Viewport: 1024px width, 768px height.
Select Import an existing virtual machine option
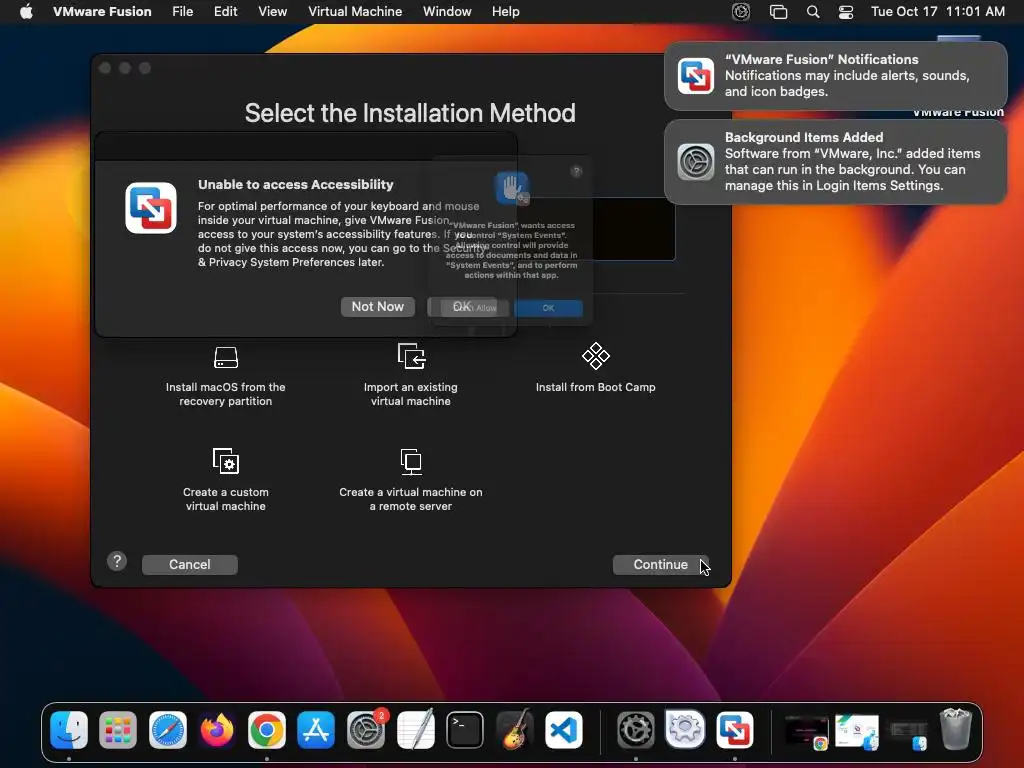pyautogui.click(x=411, y=376)
